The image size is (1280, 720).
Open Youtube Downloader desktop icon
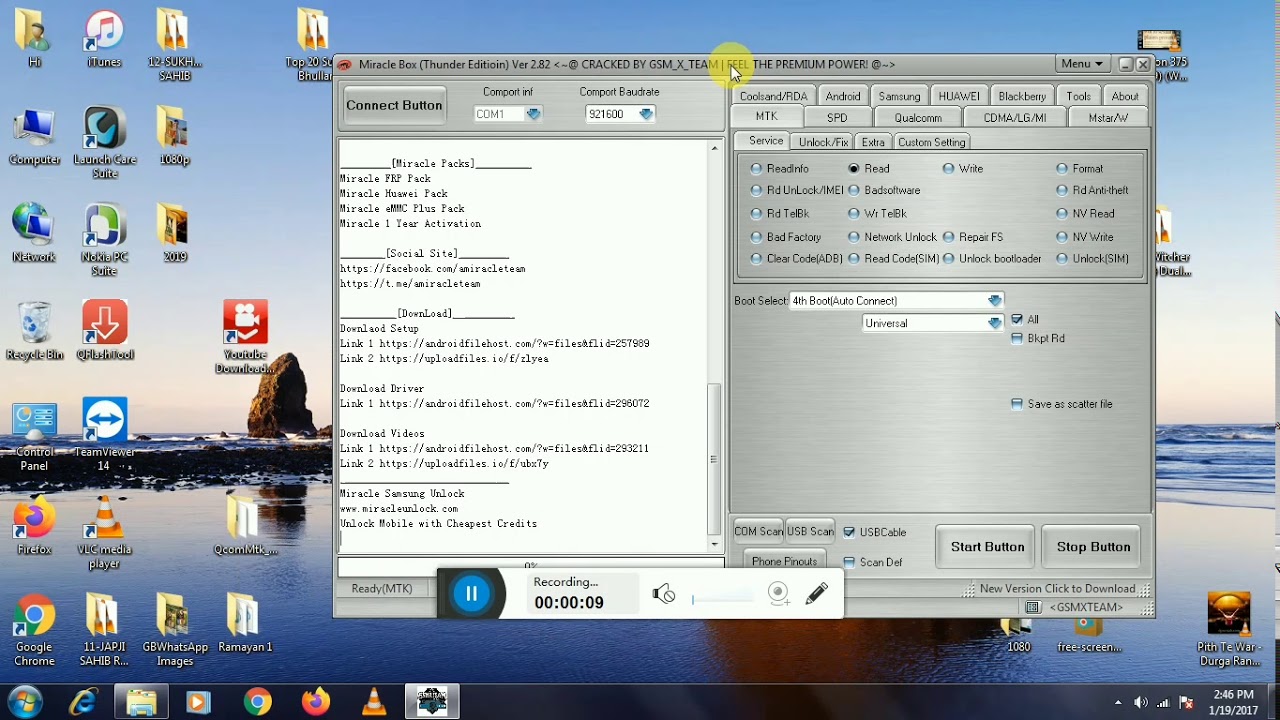(x=245, y=337)
